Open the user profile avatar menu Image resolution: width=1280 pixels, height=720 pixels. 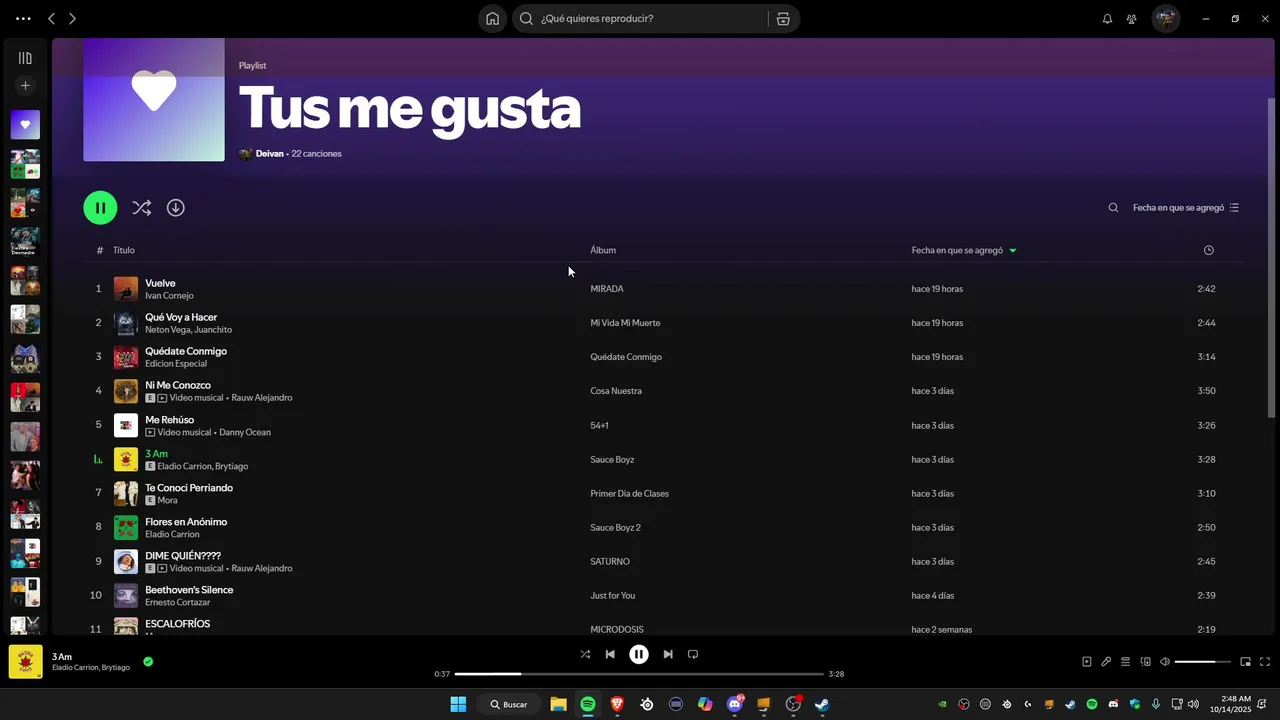[1165, 19]
